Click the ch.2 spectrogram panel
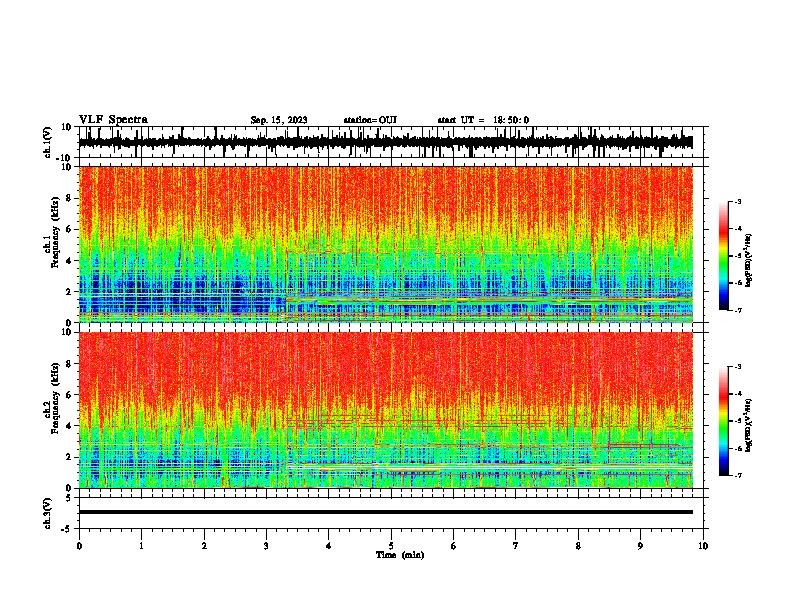The height and width of the screenshot is (612, 792). click(386, 410)
